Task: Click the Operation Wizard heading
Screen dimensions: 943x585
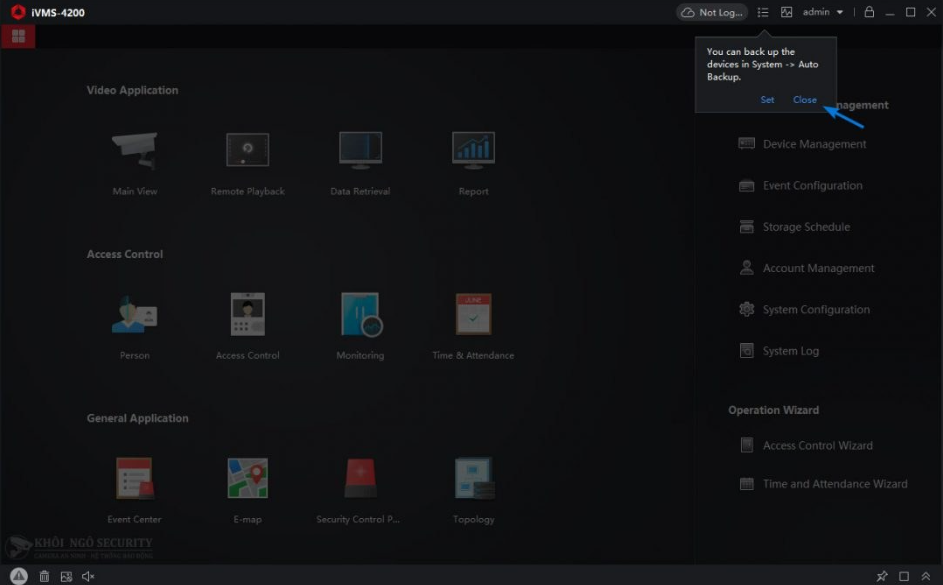Action: pos(773,410)
